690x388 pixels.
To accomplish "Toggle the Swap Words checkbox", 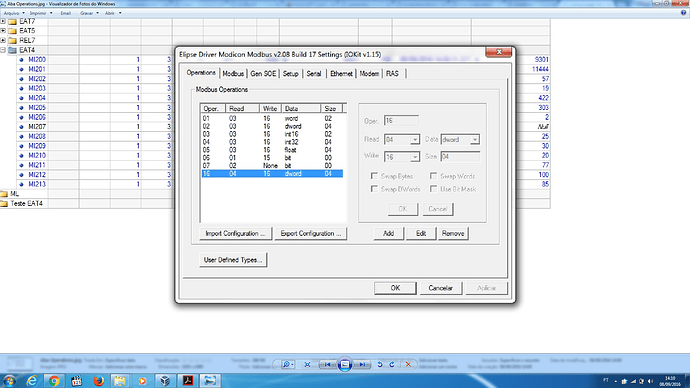I will click(433, 176).
